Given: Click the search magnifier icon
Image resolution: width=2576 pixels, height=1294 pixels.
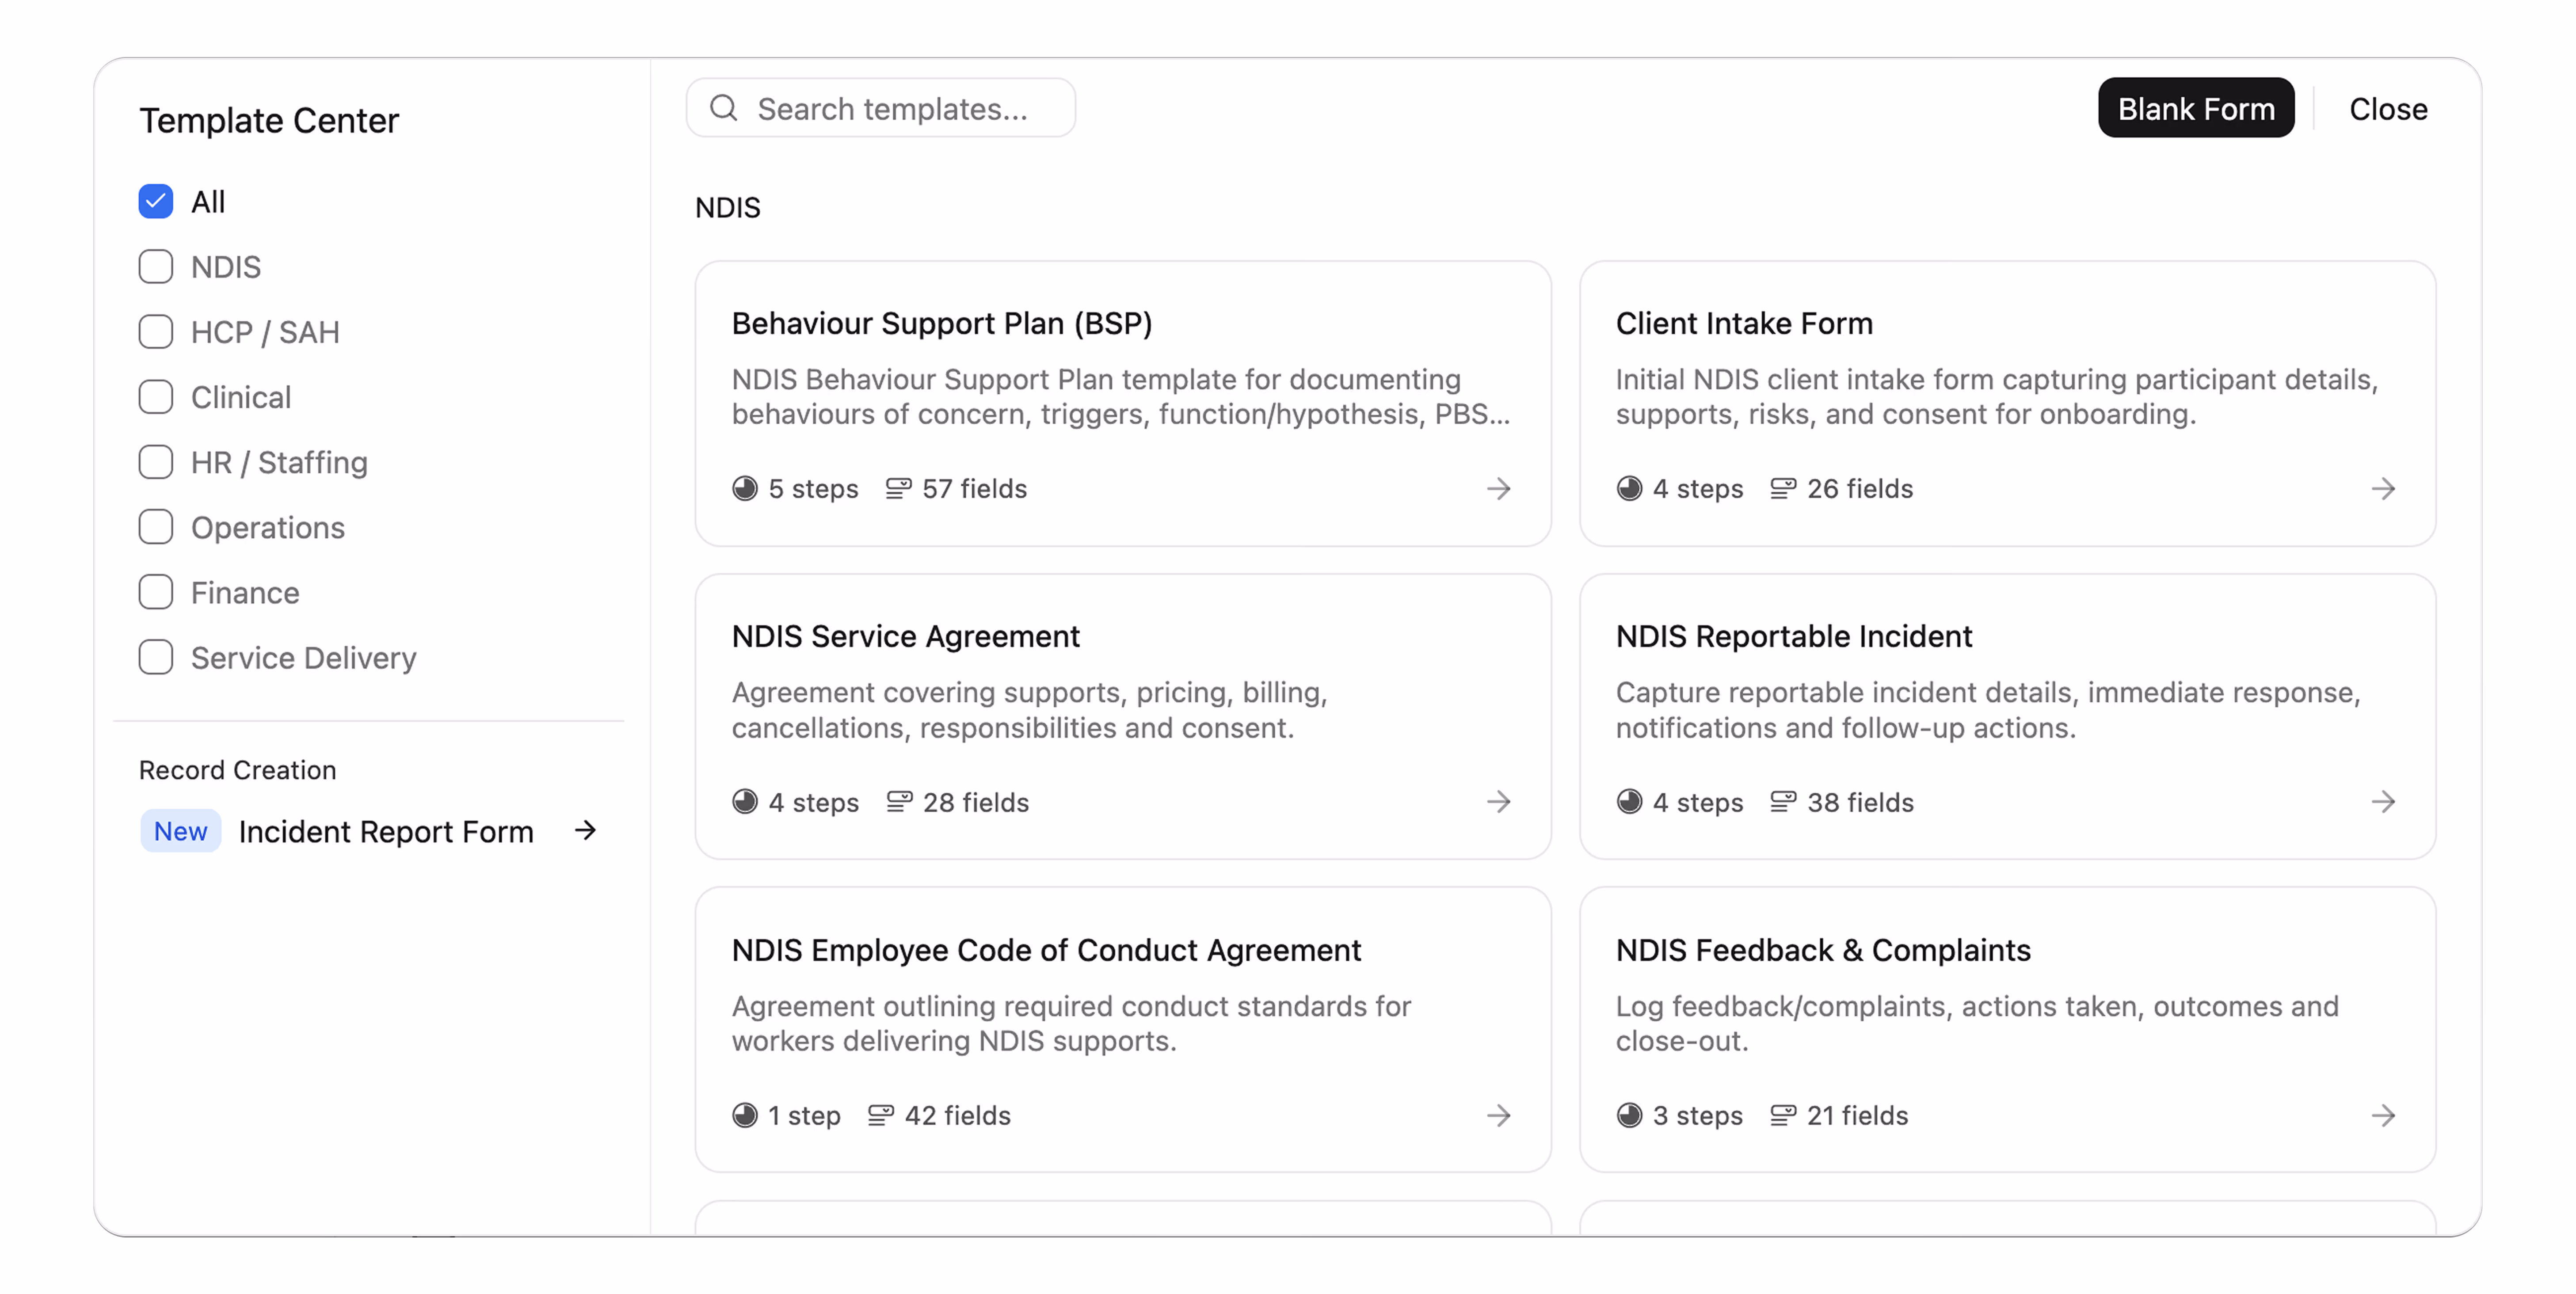Looking at the screenshot, I should click(x=724, y=108).
